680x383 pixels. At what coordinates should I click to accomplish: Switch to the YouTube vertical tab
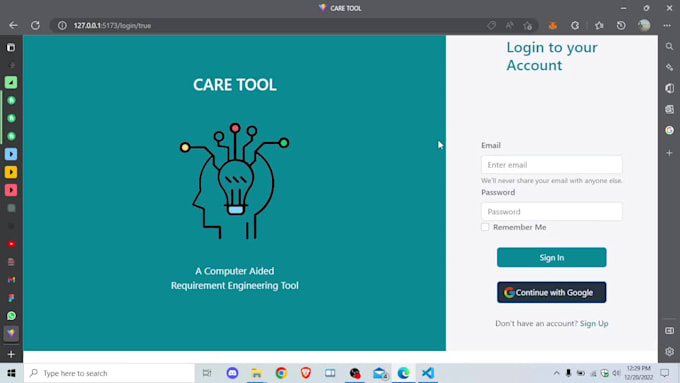coord(11,244)
